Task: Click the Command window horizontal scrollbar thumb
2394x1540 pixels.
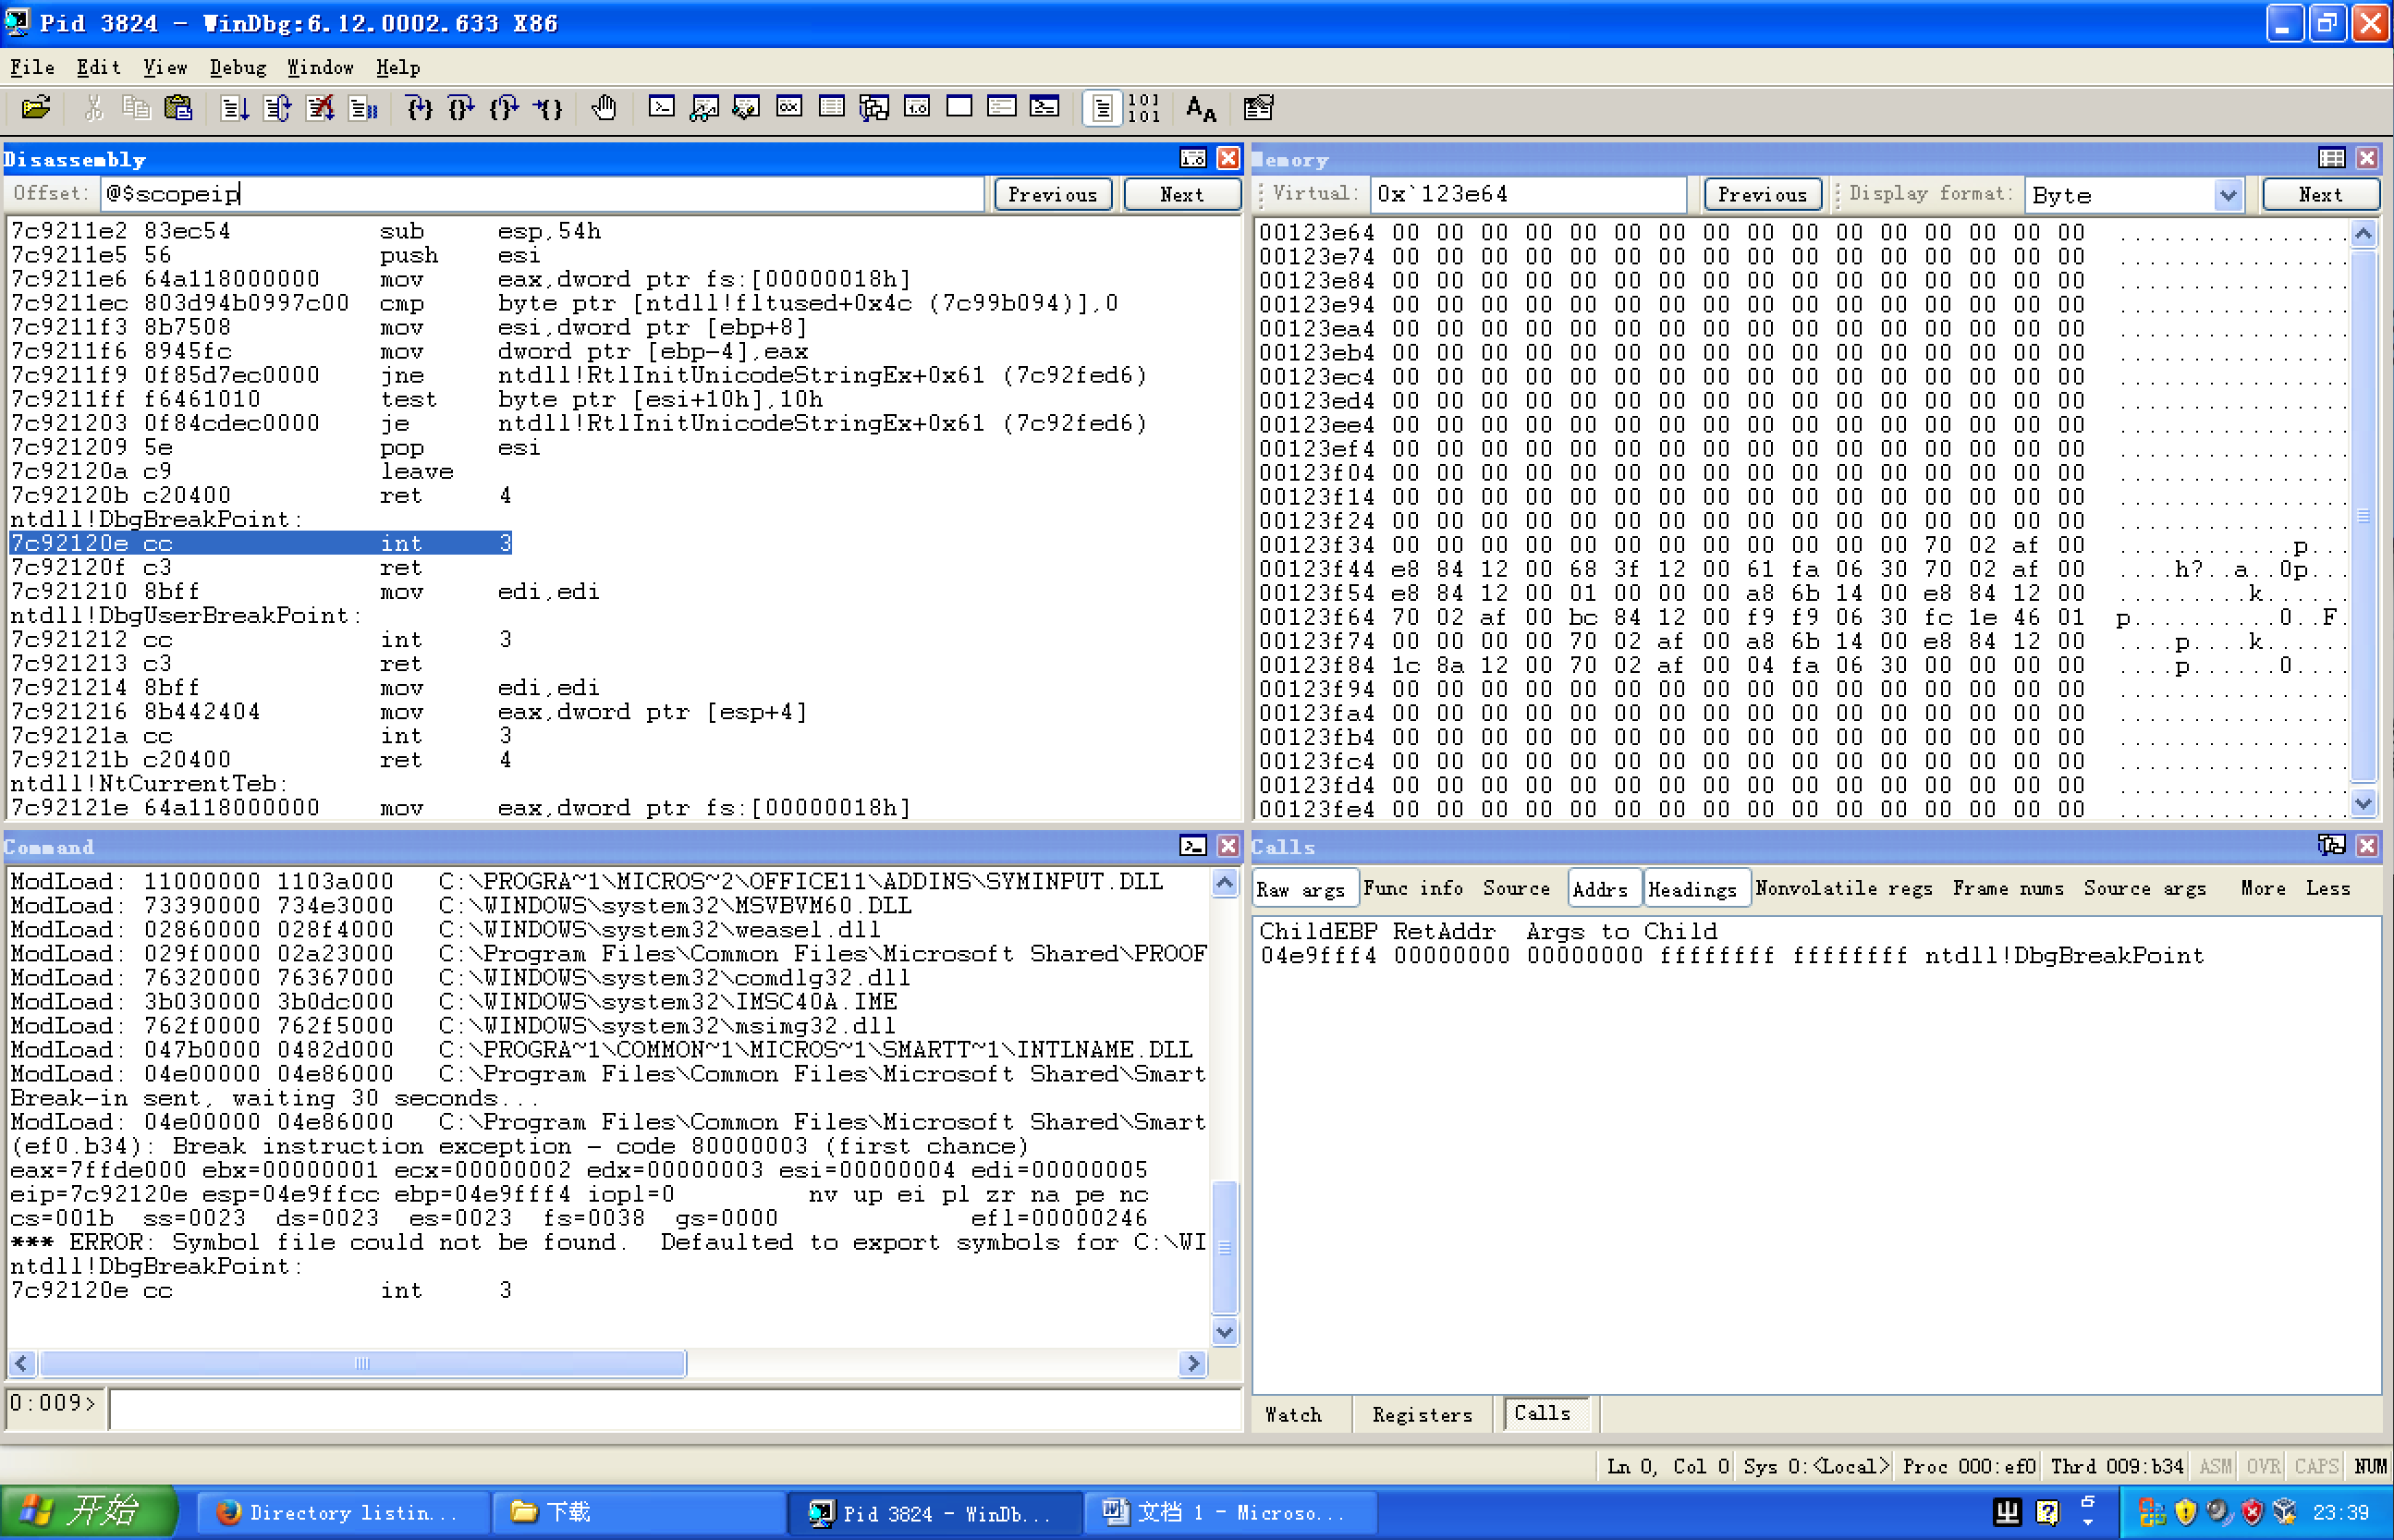Action: click(363, 1363)
